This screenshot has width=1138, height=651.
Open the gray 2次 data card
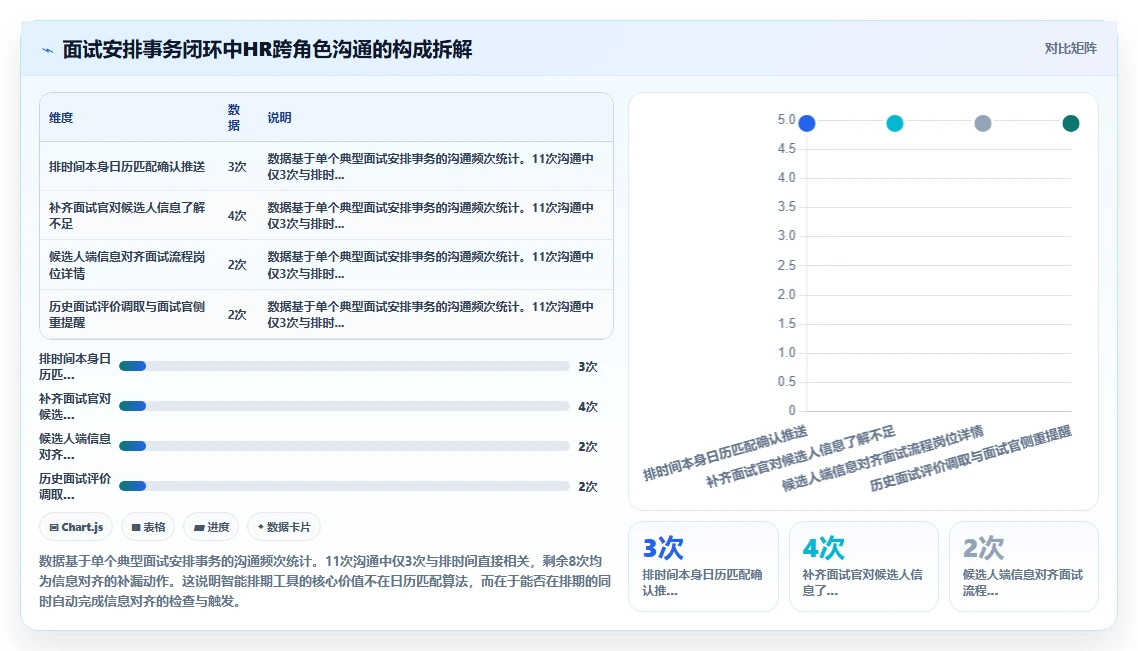point(1023,566)
